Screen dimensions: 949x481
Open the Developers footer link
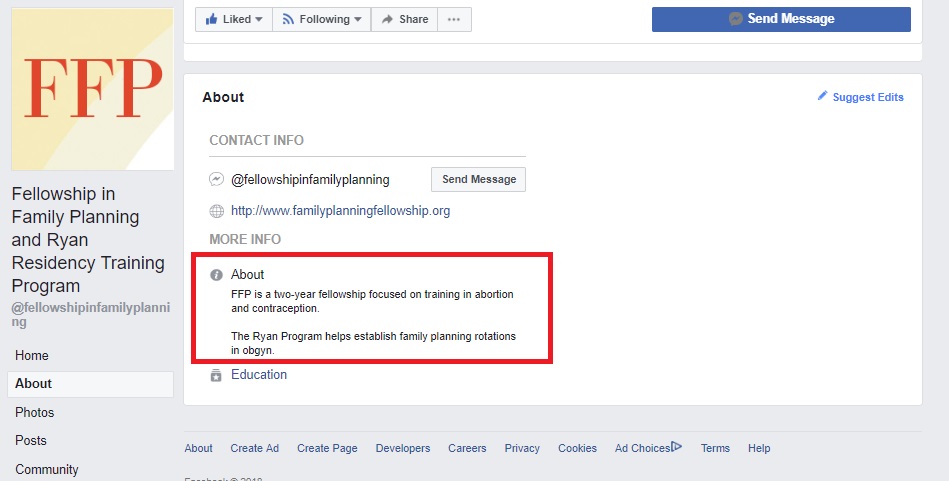[402, 448]
